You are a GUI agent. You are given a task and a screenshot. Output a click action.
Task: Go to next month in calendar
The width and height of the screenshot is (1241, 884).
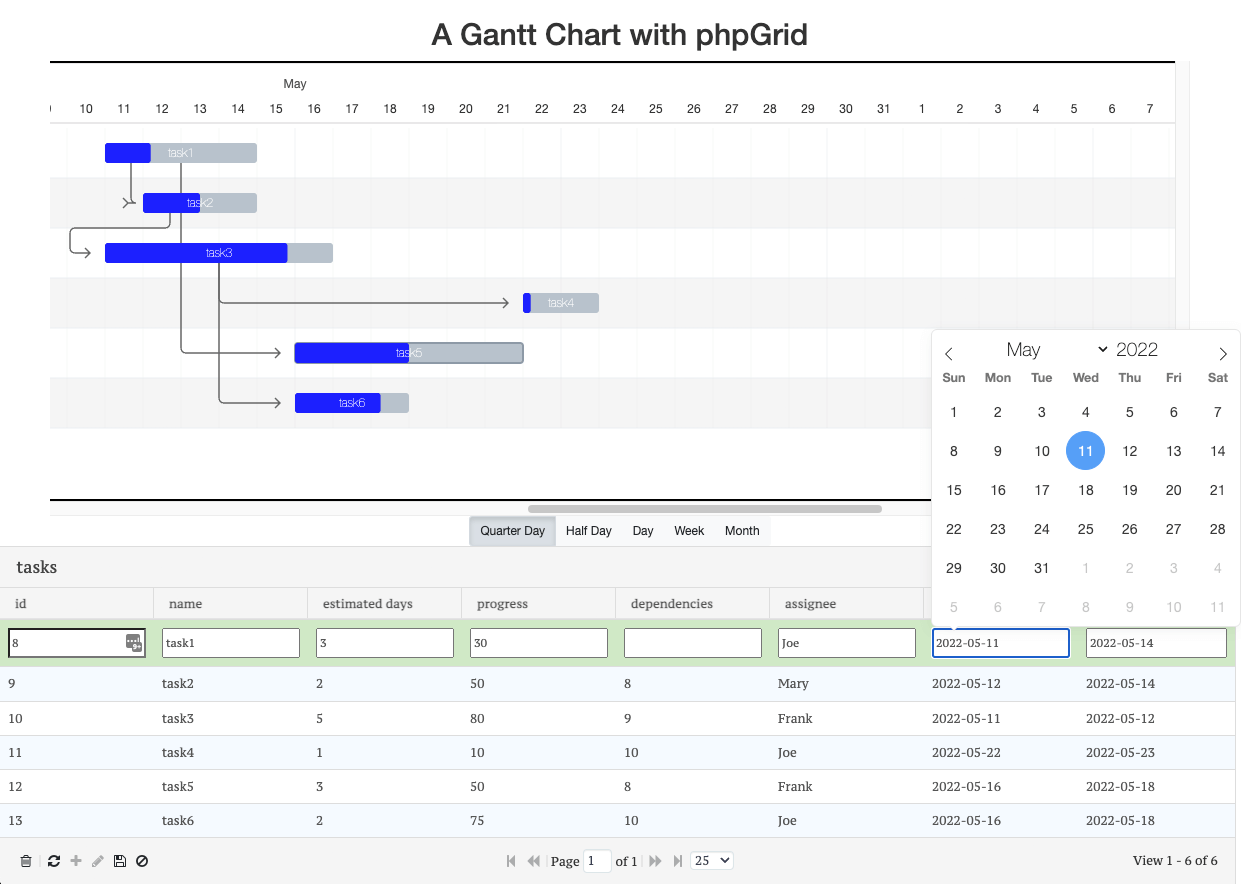(x=1222, y=353)
